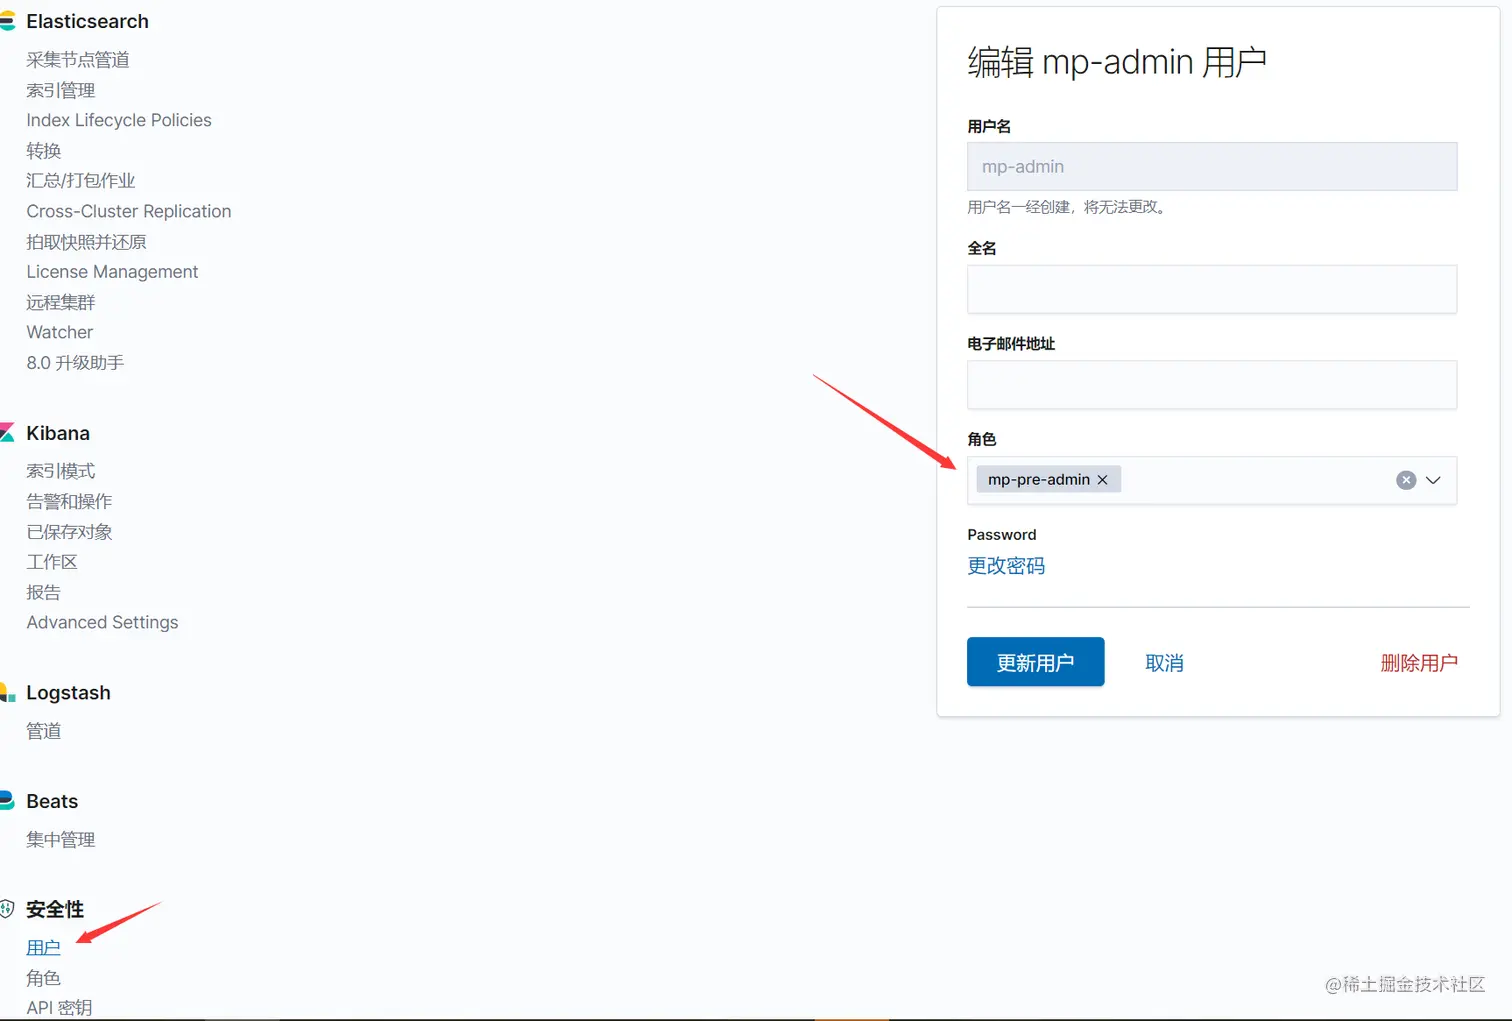Open the 8.0 升级助手
The width and height of the screenshot is (1512, 1021).
tap(75, 363)
